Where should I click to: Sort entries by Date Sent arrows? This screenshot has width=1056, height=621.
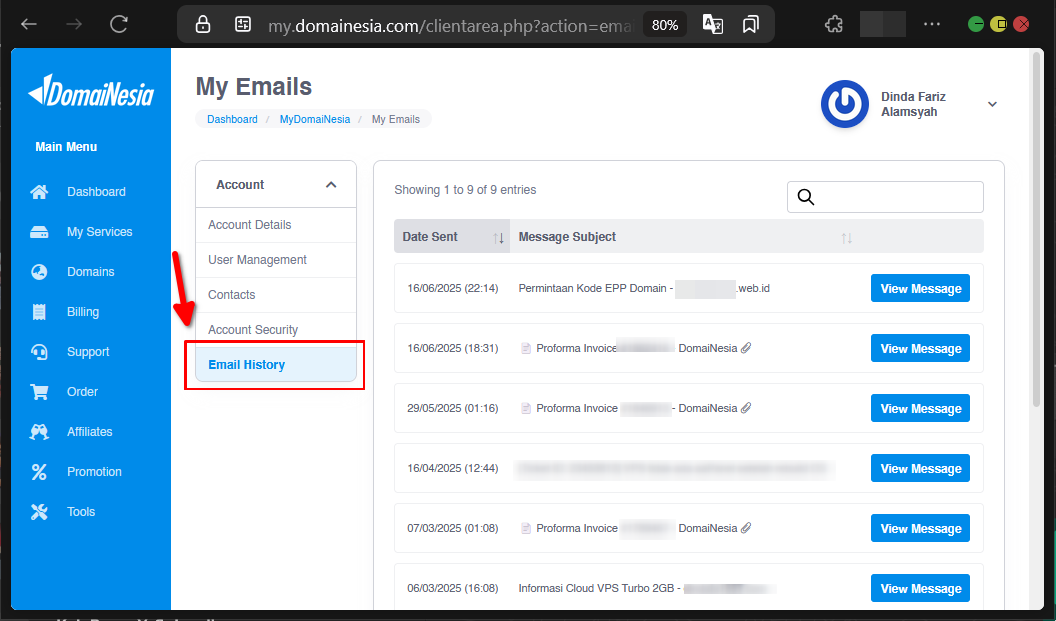[x=498, y=238]
